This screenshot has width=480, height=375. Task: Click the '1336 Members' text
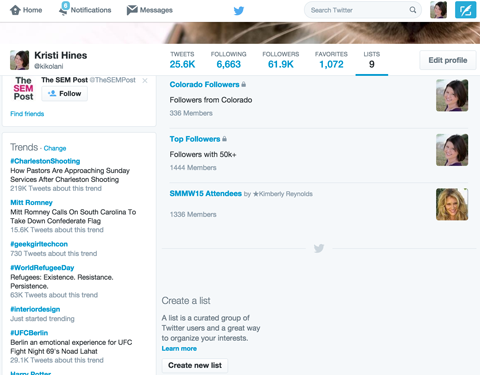pyautogui.click(x=193, y=214)
